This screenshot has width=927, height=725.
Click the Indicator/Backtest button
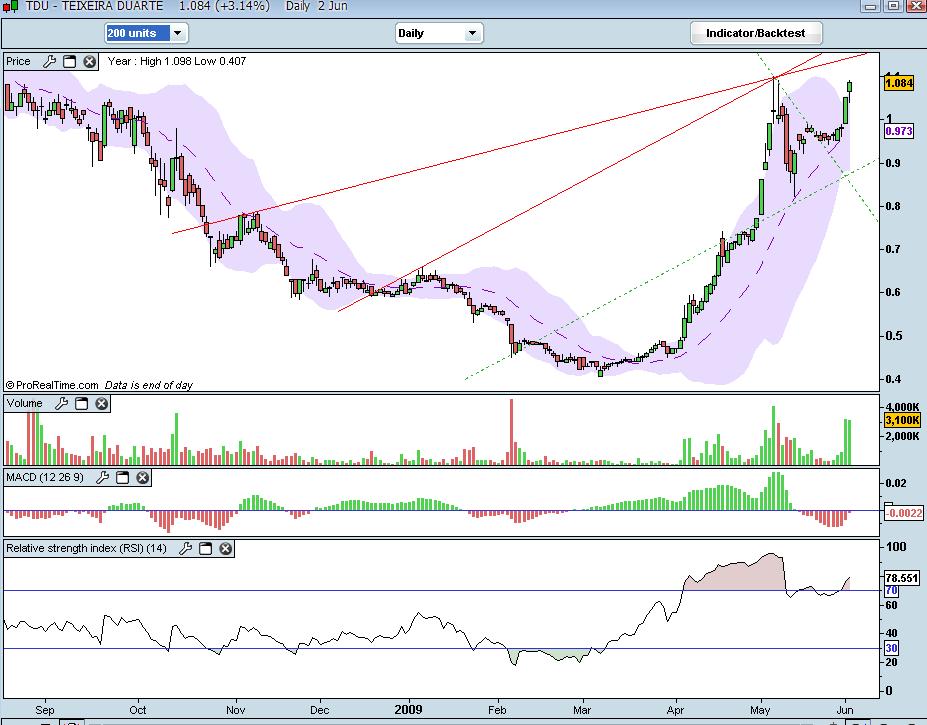click(756, 33)
